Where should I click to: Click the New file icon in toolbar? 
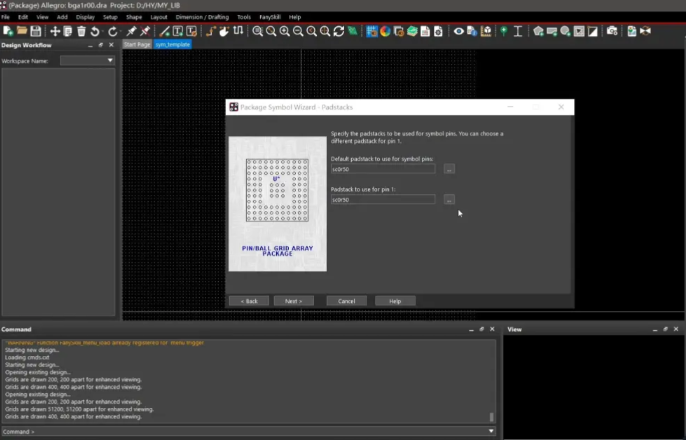[x=7, y=31]
